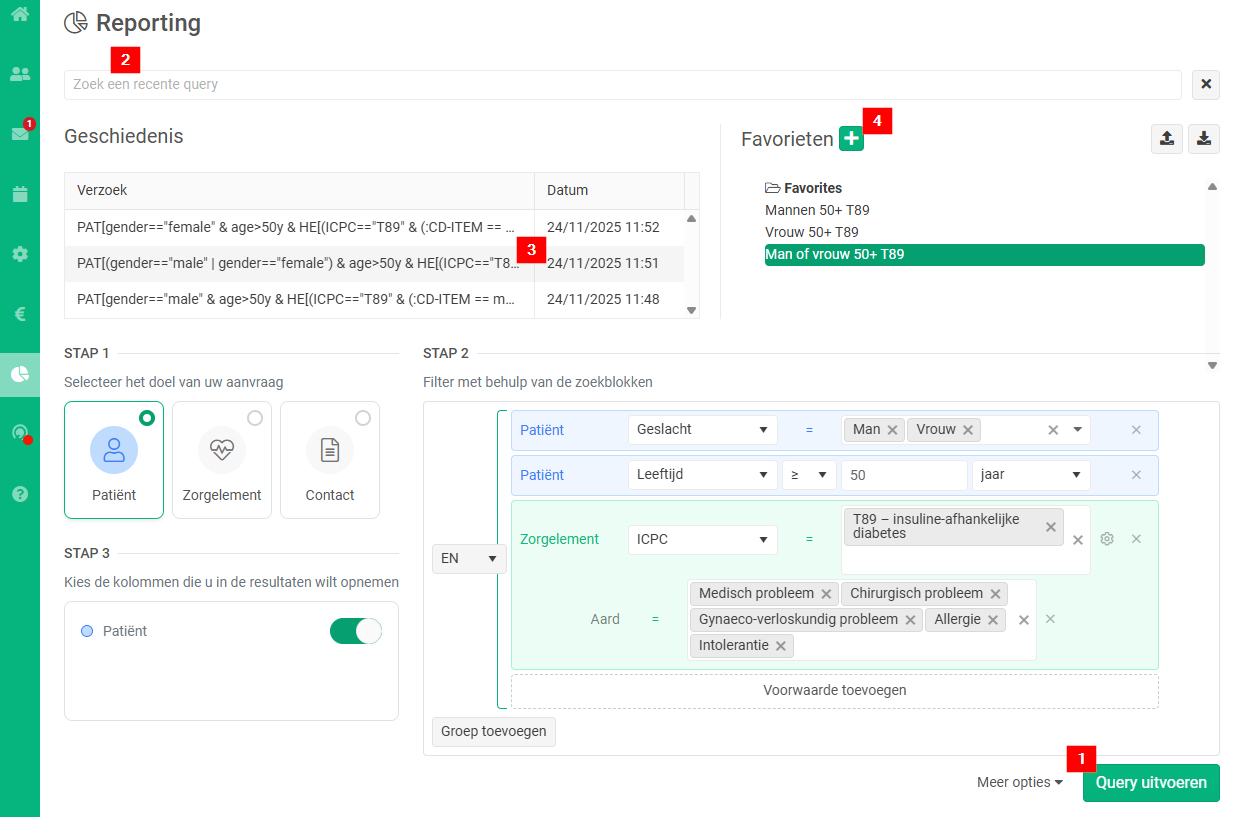The image size is (1234, 817).
Task: Click the Query uitvoeren button
Action: [1151, 783]
